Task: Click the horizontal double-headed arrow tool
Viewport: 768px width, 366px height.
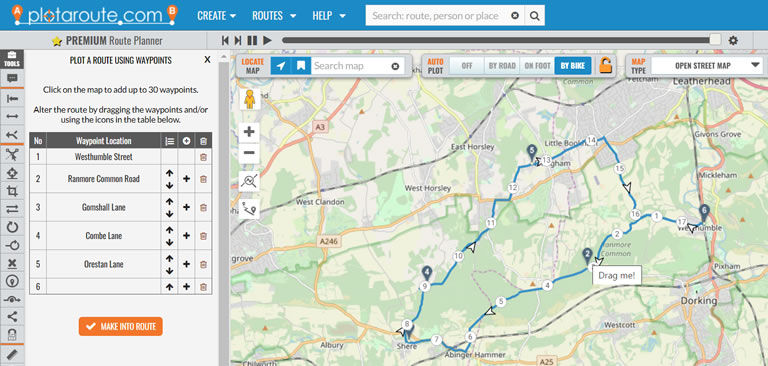Action: pyautogui.click(x=12, y=116)
